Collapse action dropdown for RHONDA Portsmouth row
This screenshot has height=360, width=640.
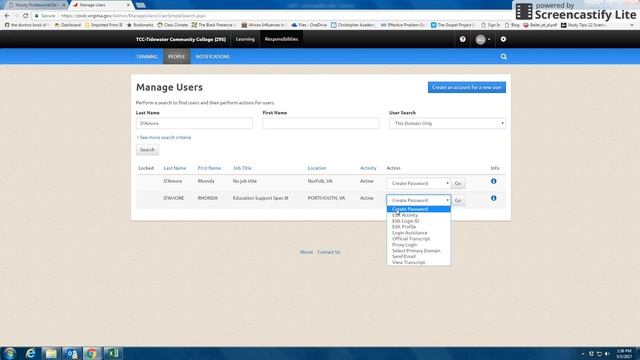click(418, 200)
